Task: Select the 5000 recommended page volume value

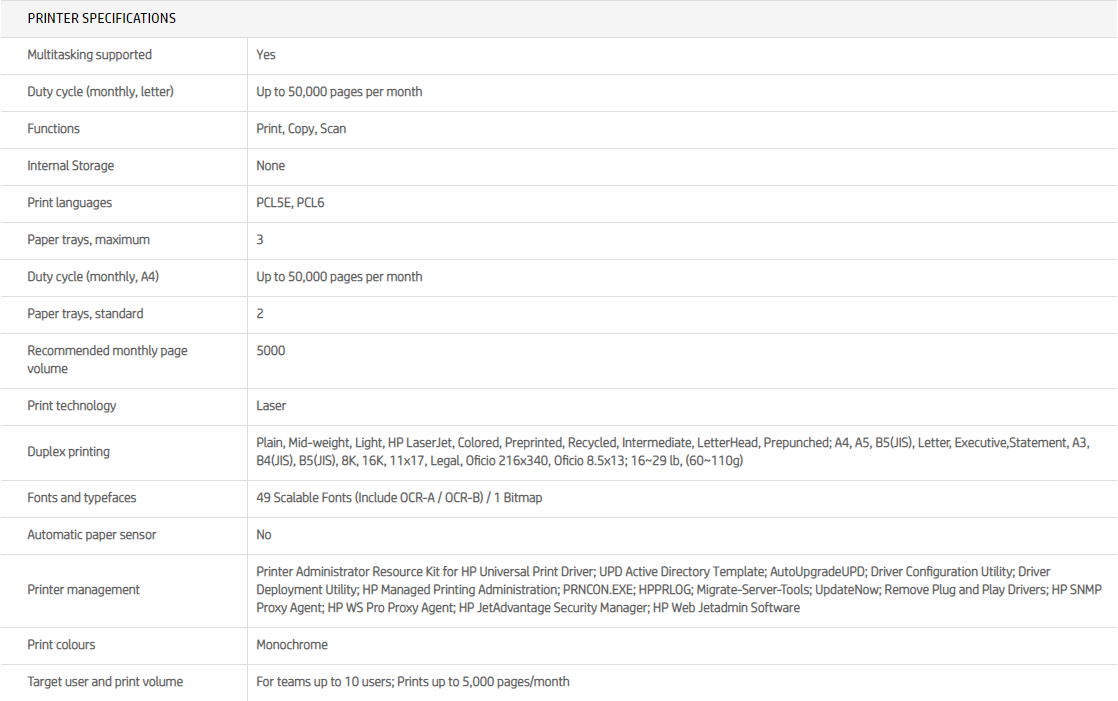Action: click(x=270, y=351)
